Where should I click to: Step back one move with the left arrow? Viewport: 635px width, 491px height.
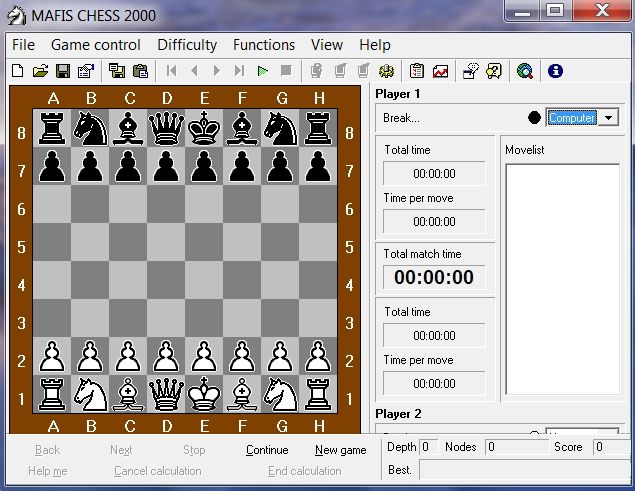pos(194,71)
